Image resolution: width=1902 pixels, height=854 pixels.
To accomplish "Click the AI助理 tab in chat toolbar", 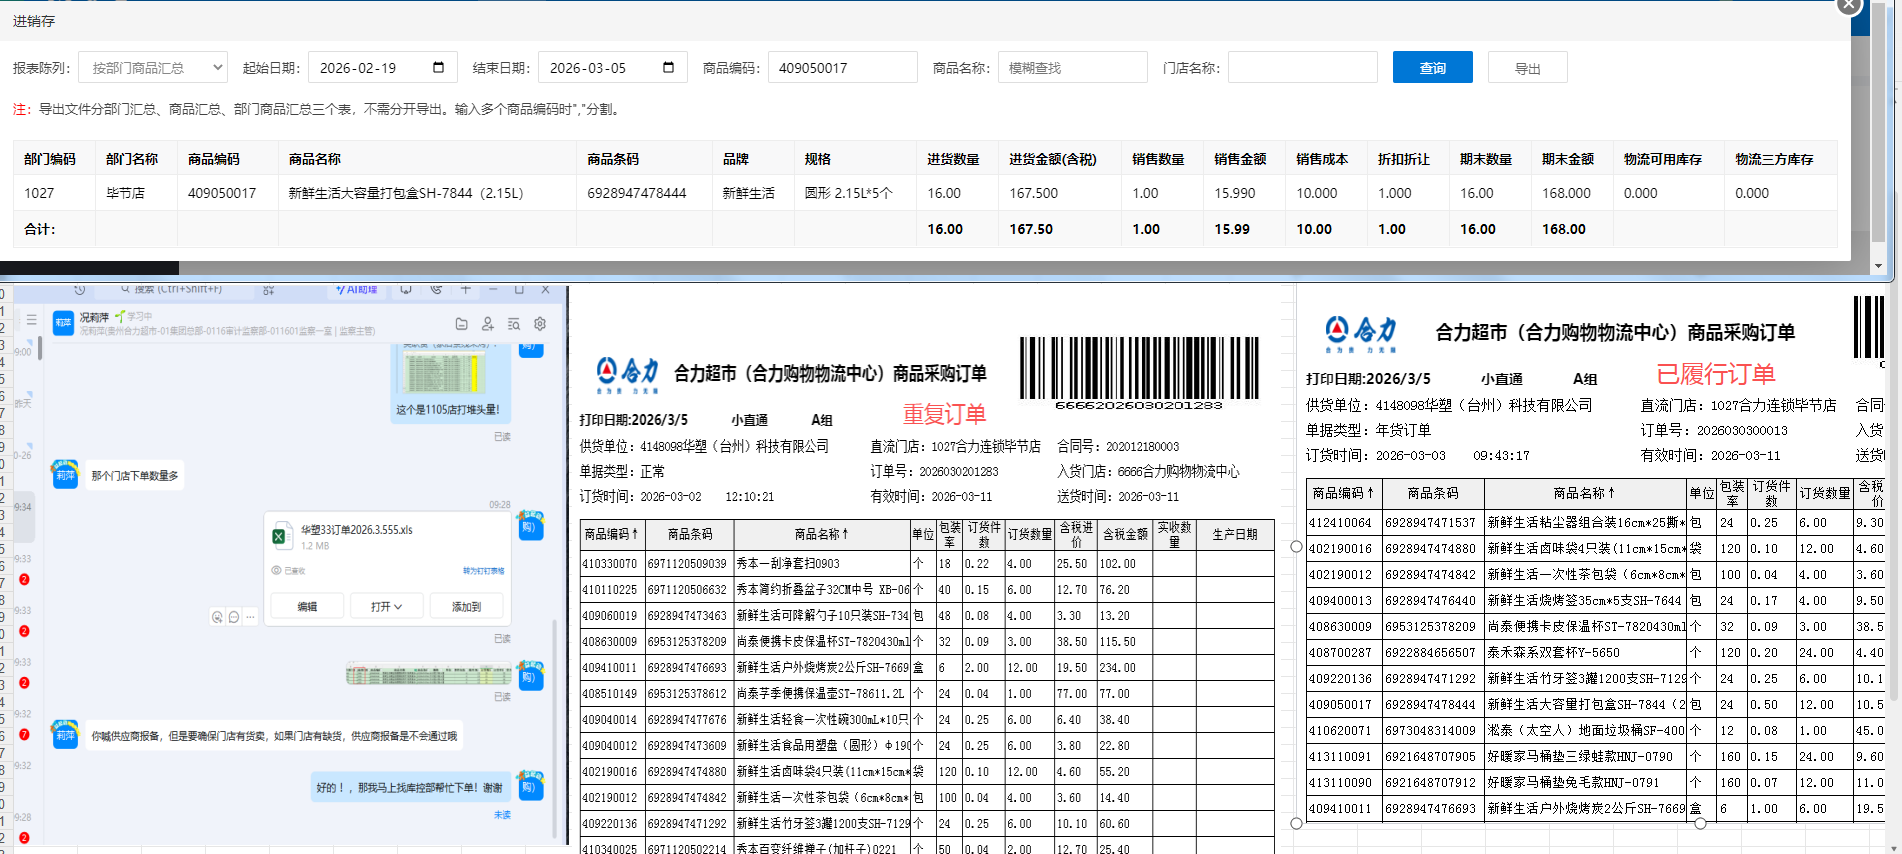I will pyautogui.click(x=356, y=290).
